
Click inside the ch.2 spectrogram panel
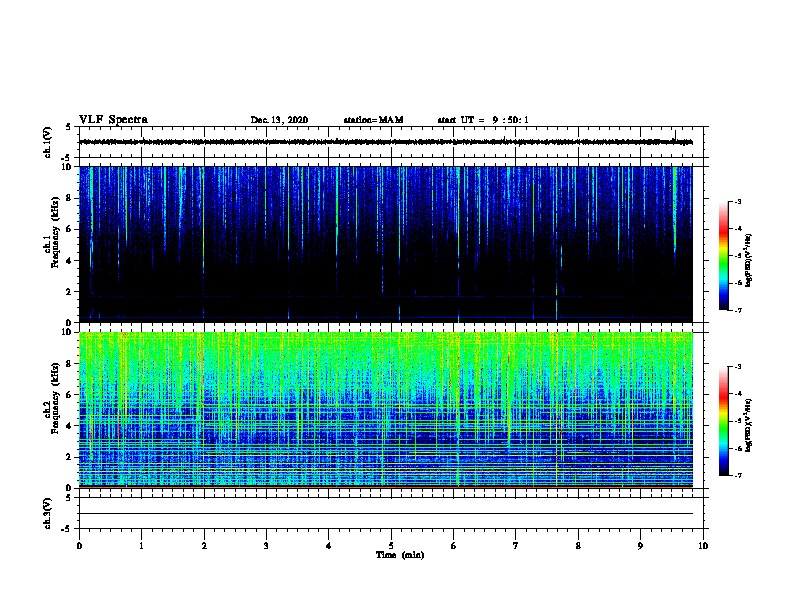tap(386, 410)
